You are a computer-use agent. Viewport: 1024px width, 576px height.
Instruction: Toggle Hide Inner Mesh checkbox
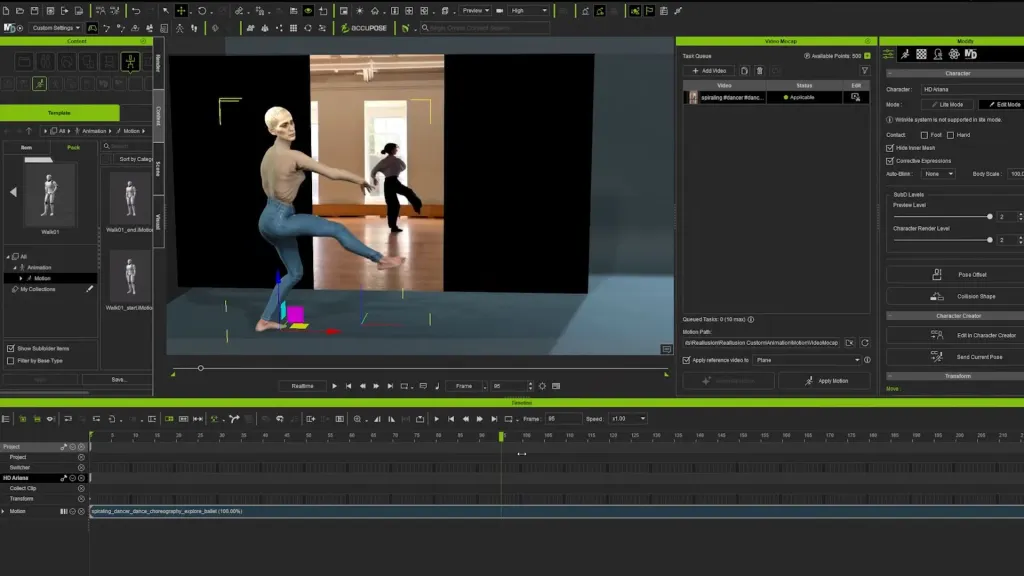tap(890, 148)
